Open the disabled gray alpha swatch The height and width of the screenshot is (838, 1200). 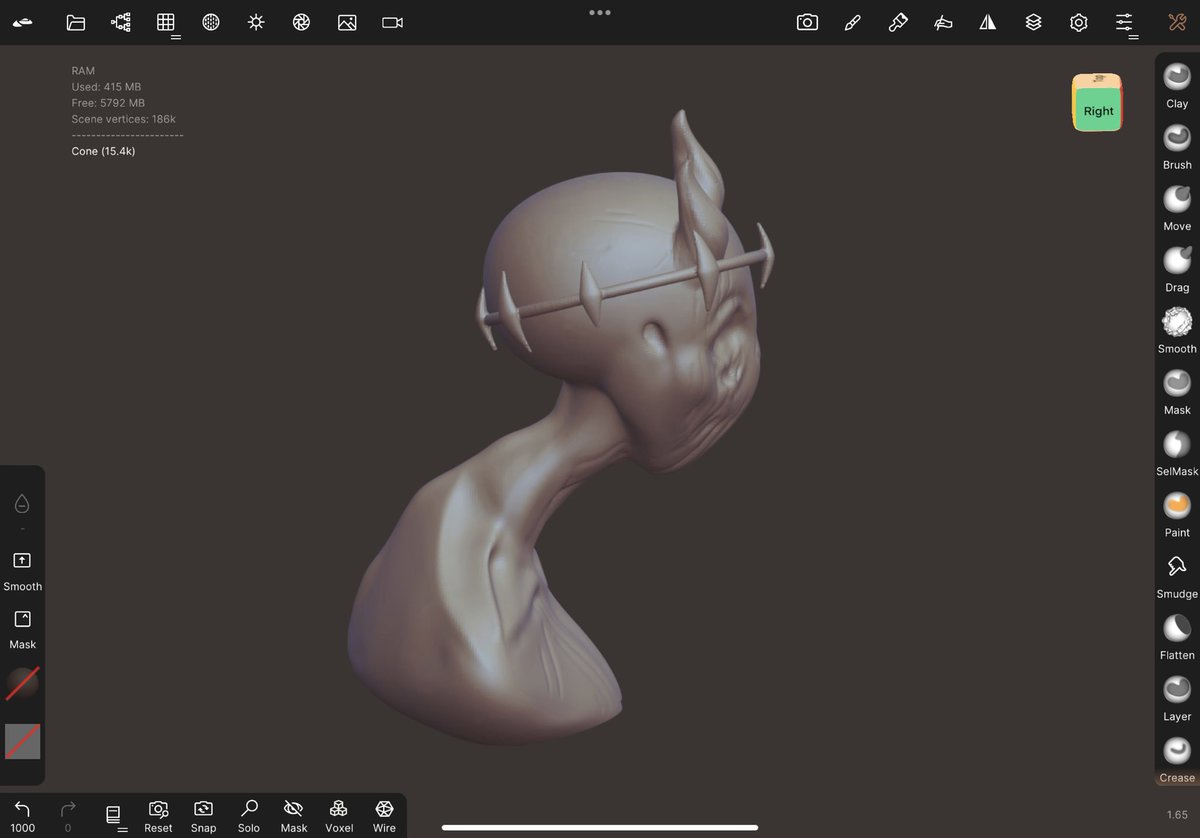[22, 742]
